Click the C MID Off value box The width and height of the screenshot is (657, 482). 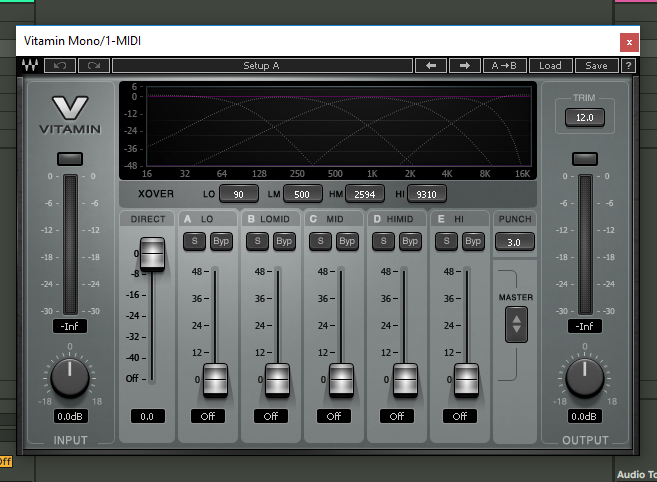point(334,416)
